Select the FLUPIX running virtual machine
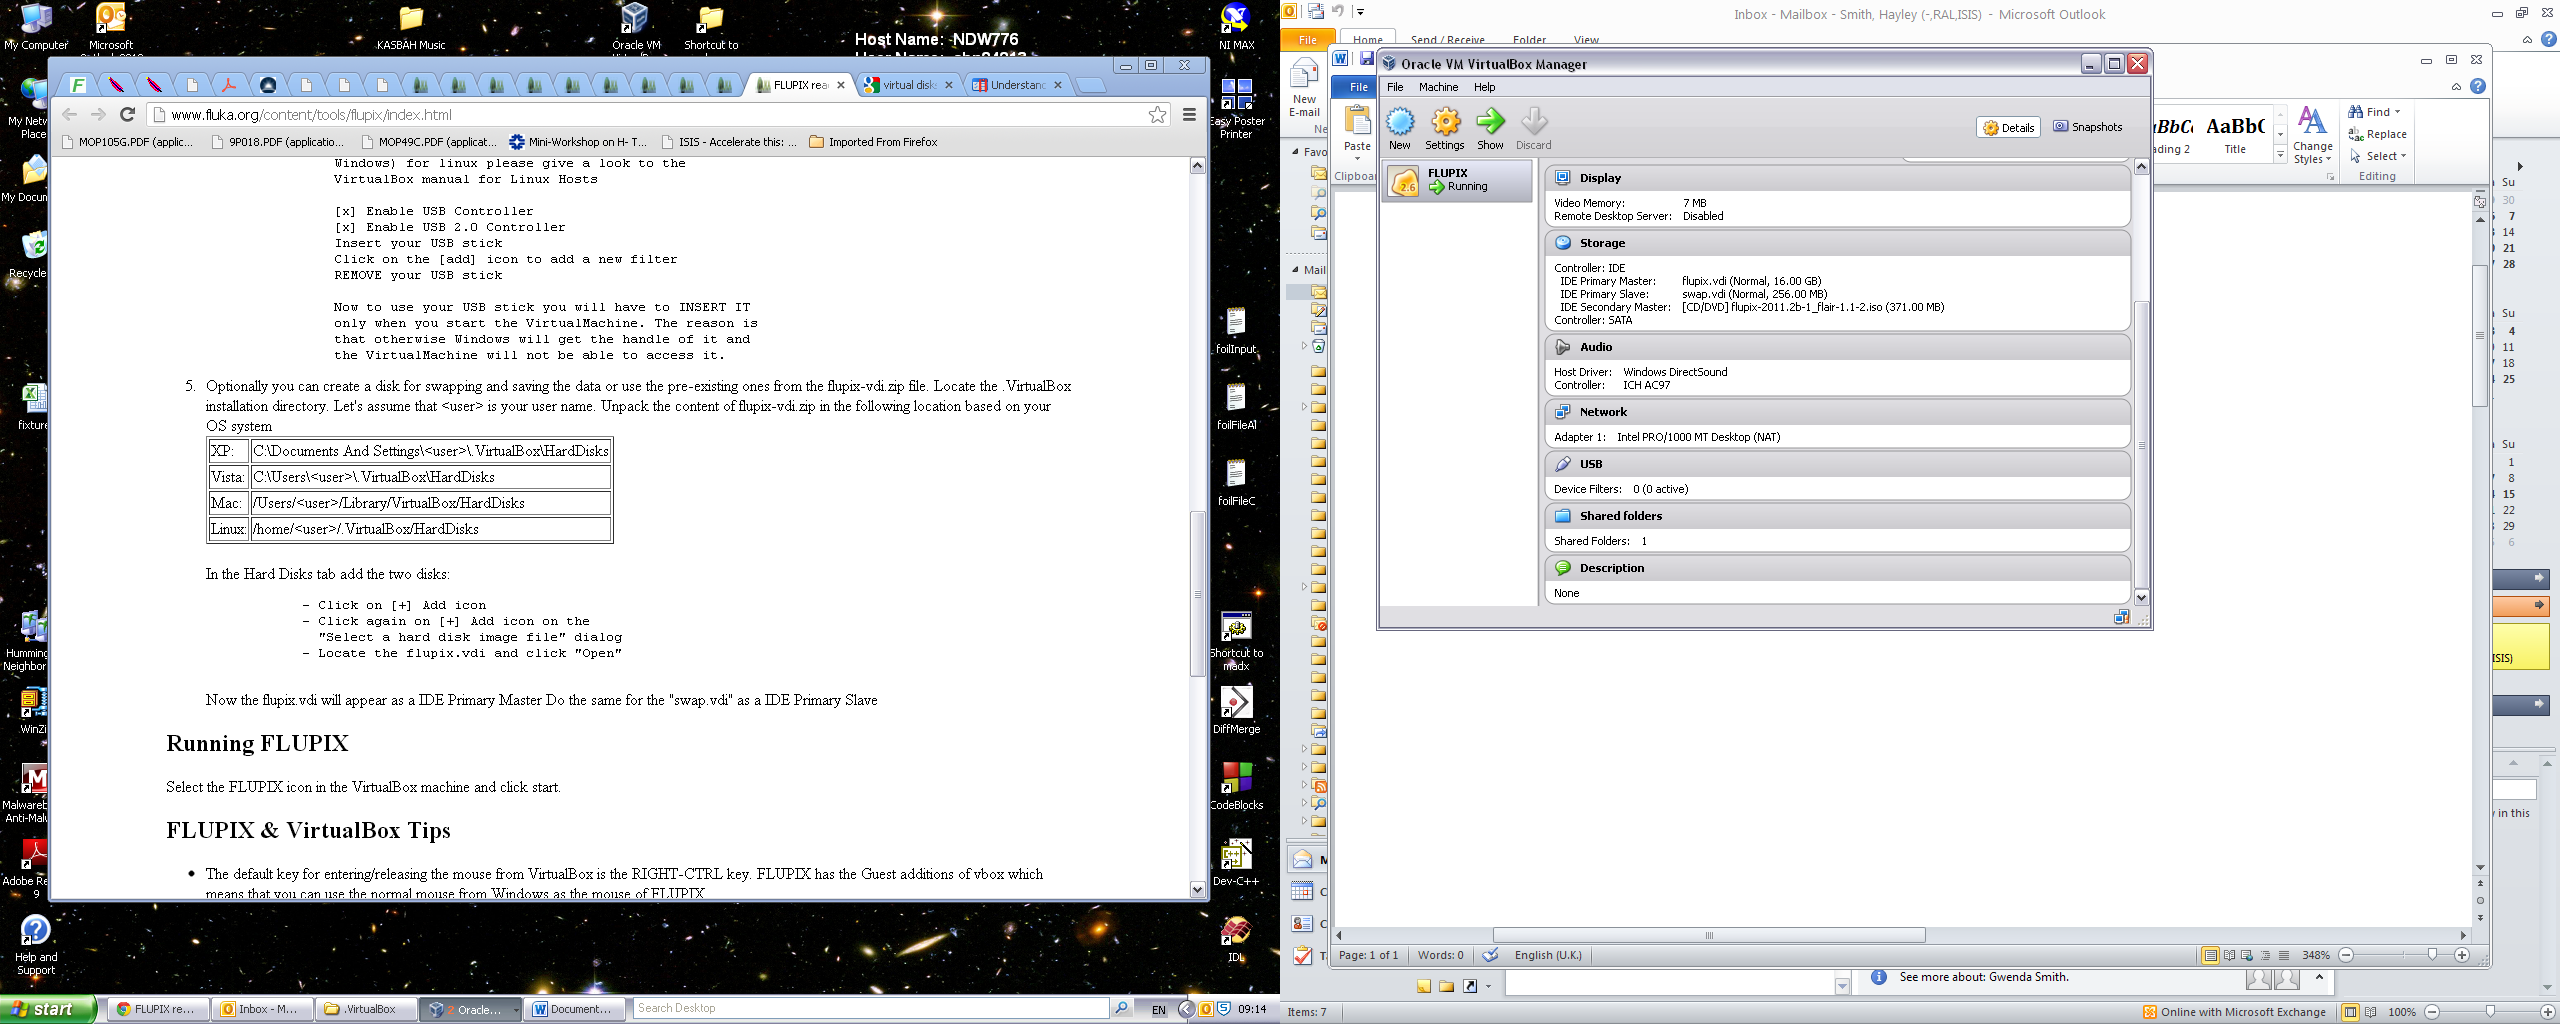The width and height of the screenshot is (2560, 1024). tap(1457, 181)
